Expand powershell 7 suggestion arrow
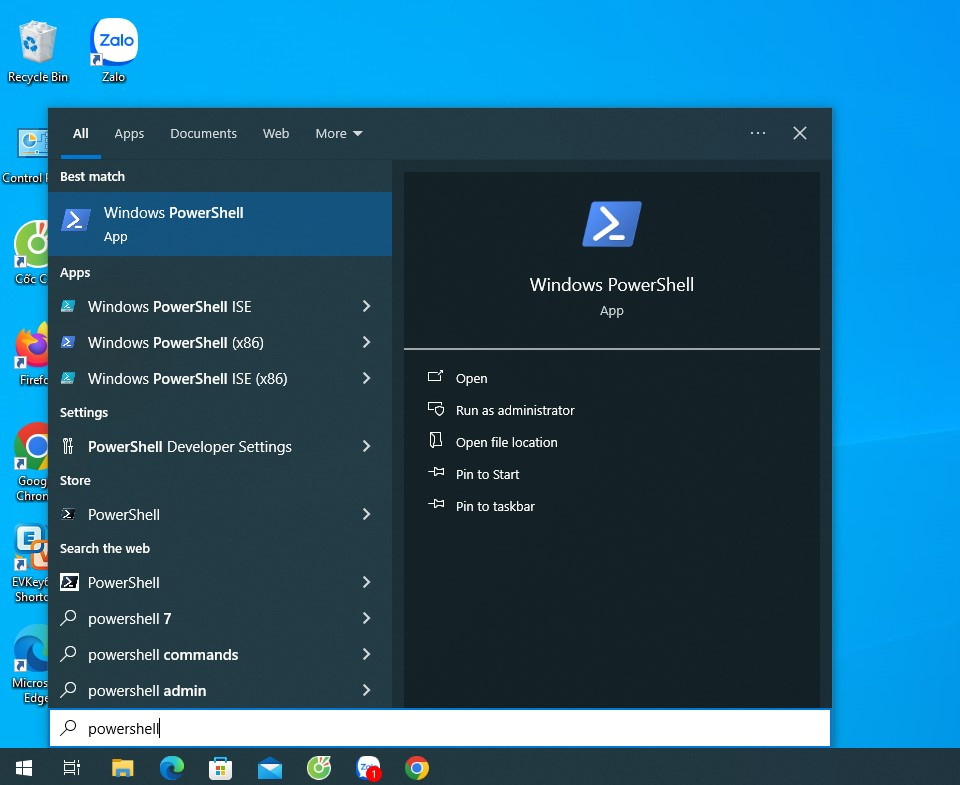 click(366, 618)
